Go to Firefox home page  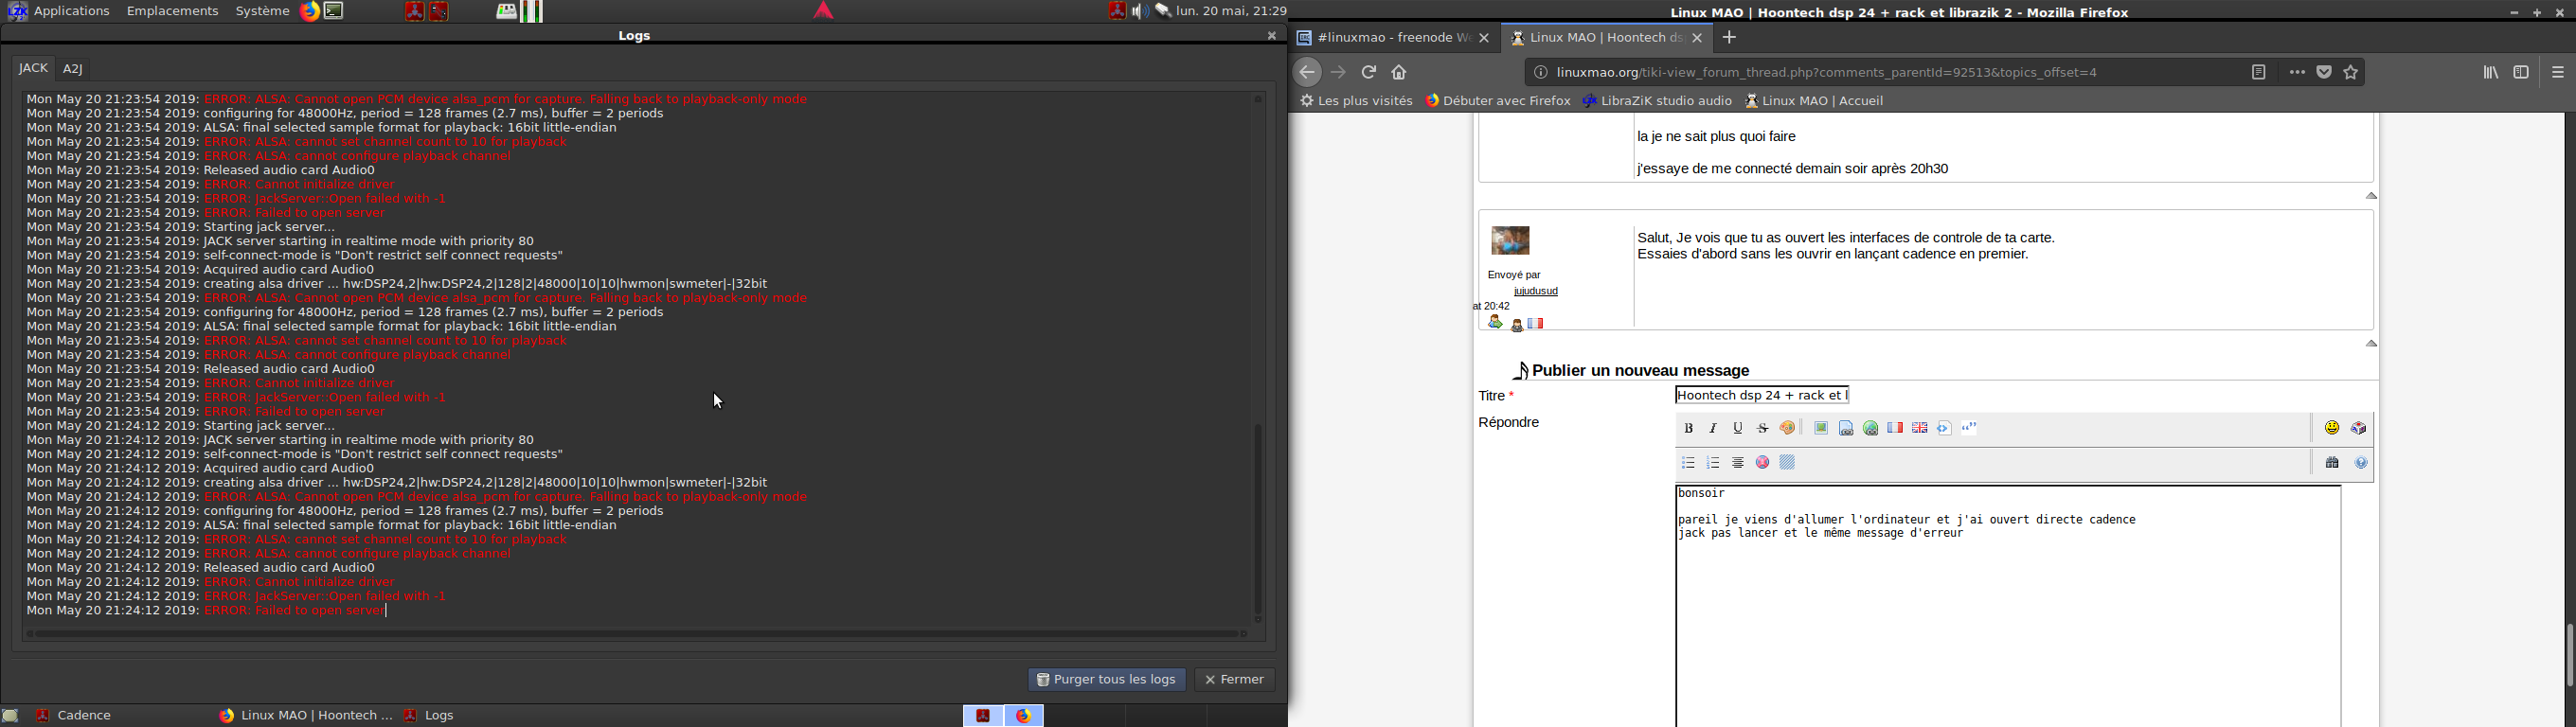1400,72
